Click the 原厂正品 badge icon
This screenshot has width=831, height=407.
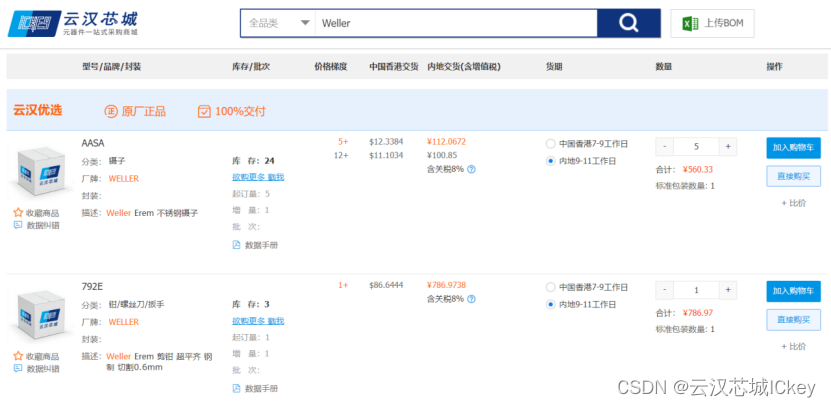click(110, 111)
